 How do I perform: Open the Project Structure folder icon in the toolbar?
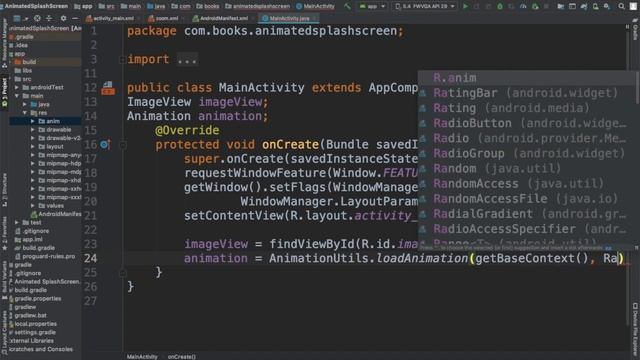(x=561, y=6)
